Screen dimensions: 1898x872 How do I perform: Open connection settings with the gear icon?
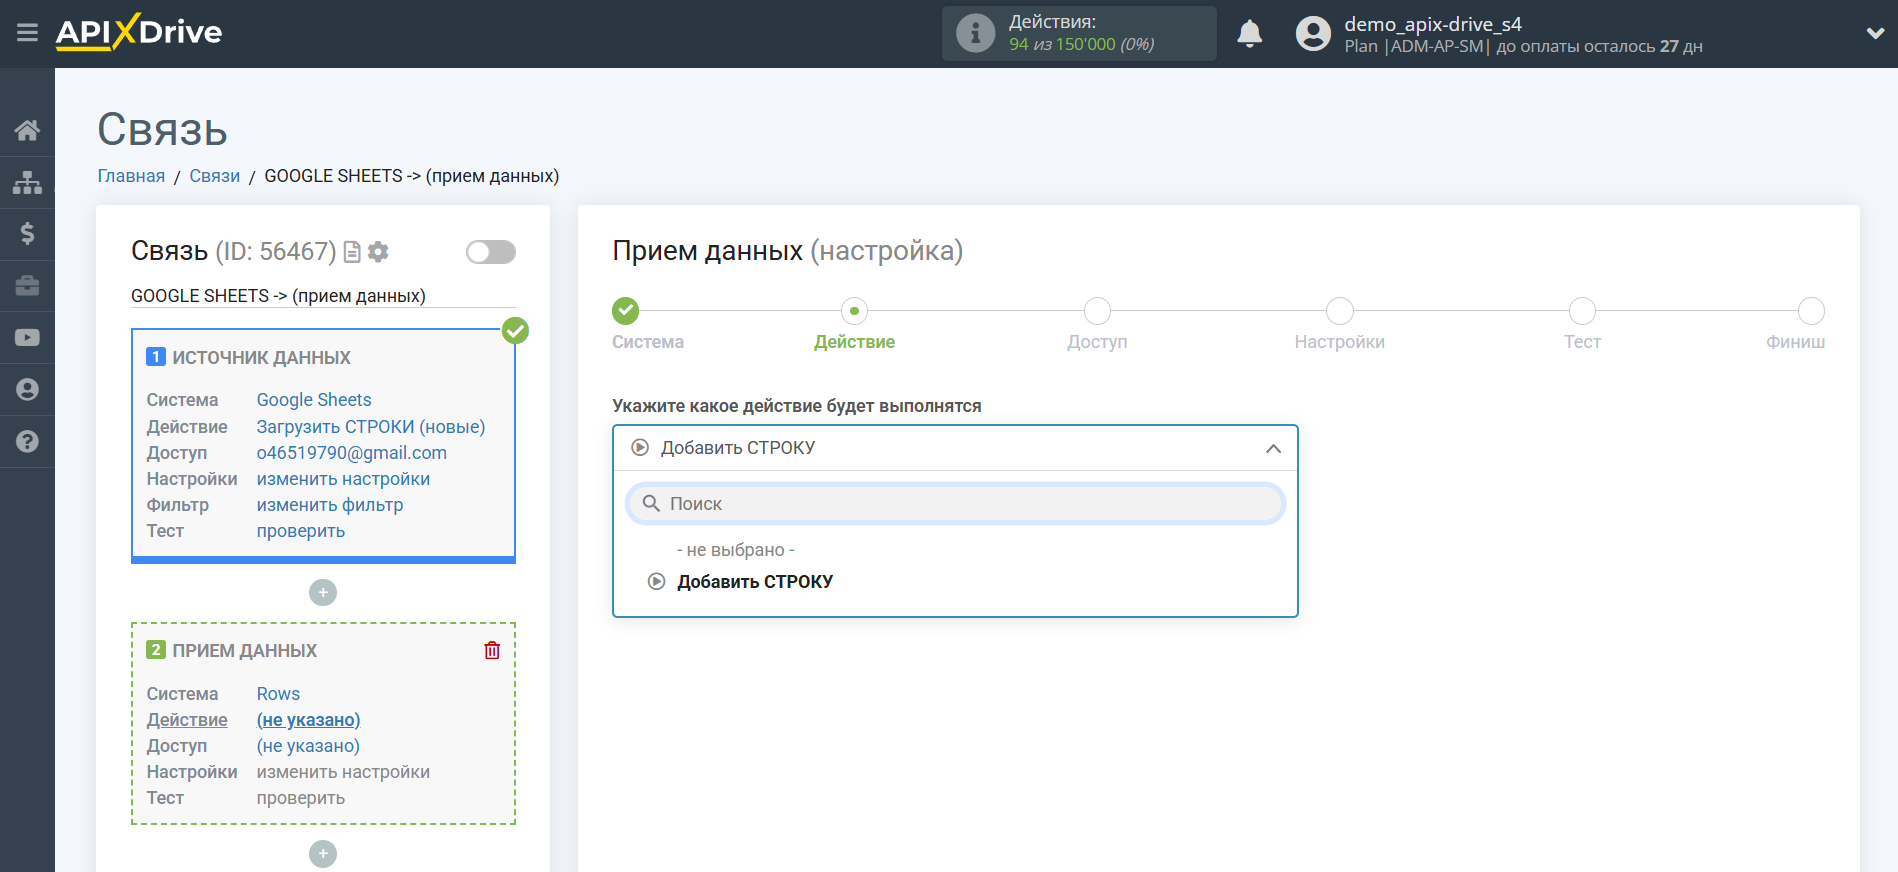[378, 252]
